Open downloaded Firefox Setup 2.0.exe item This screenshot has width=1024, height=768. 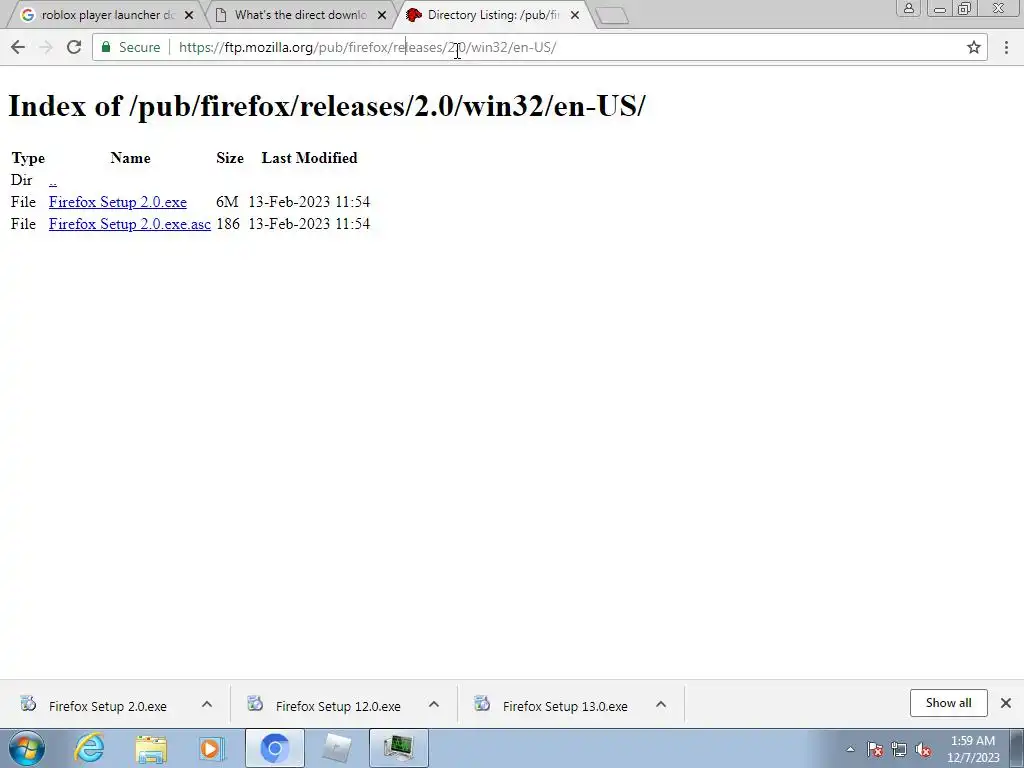click(106, 706)
